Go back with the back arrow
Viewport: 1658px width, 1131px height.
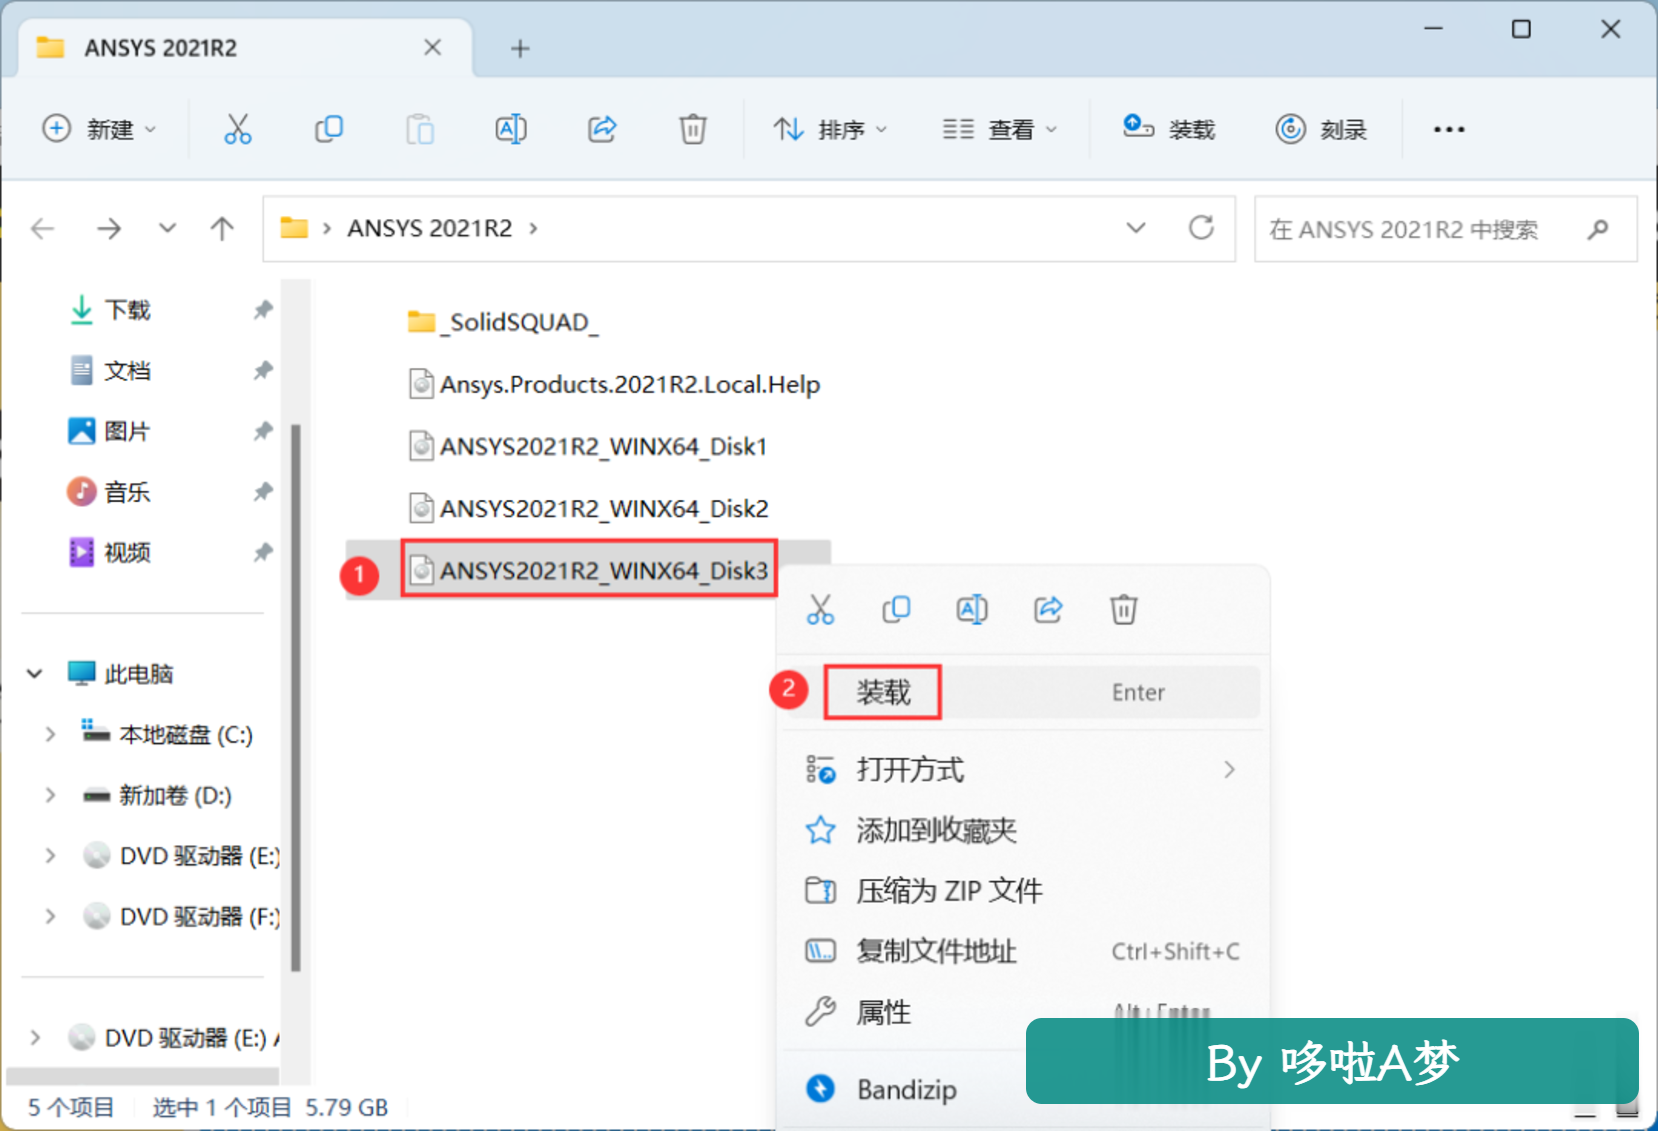click(x=42, y=229)
